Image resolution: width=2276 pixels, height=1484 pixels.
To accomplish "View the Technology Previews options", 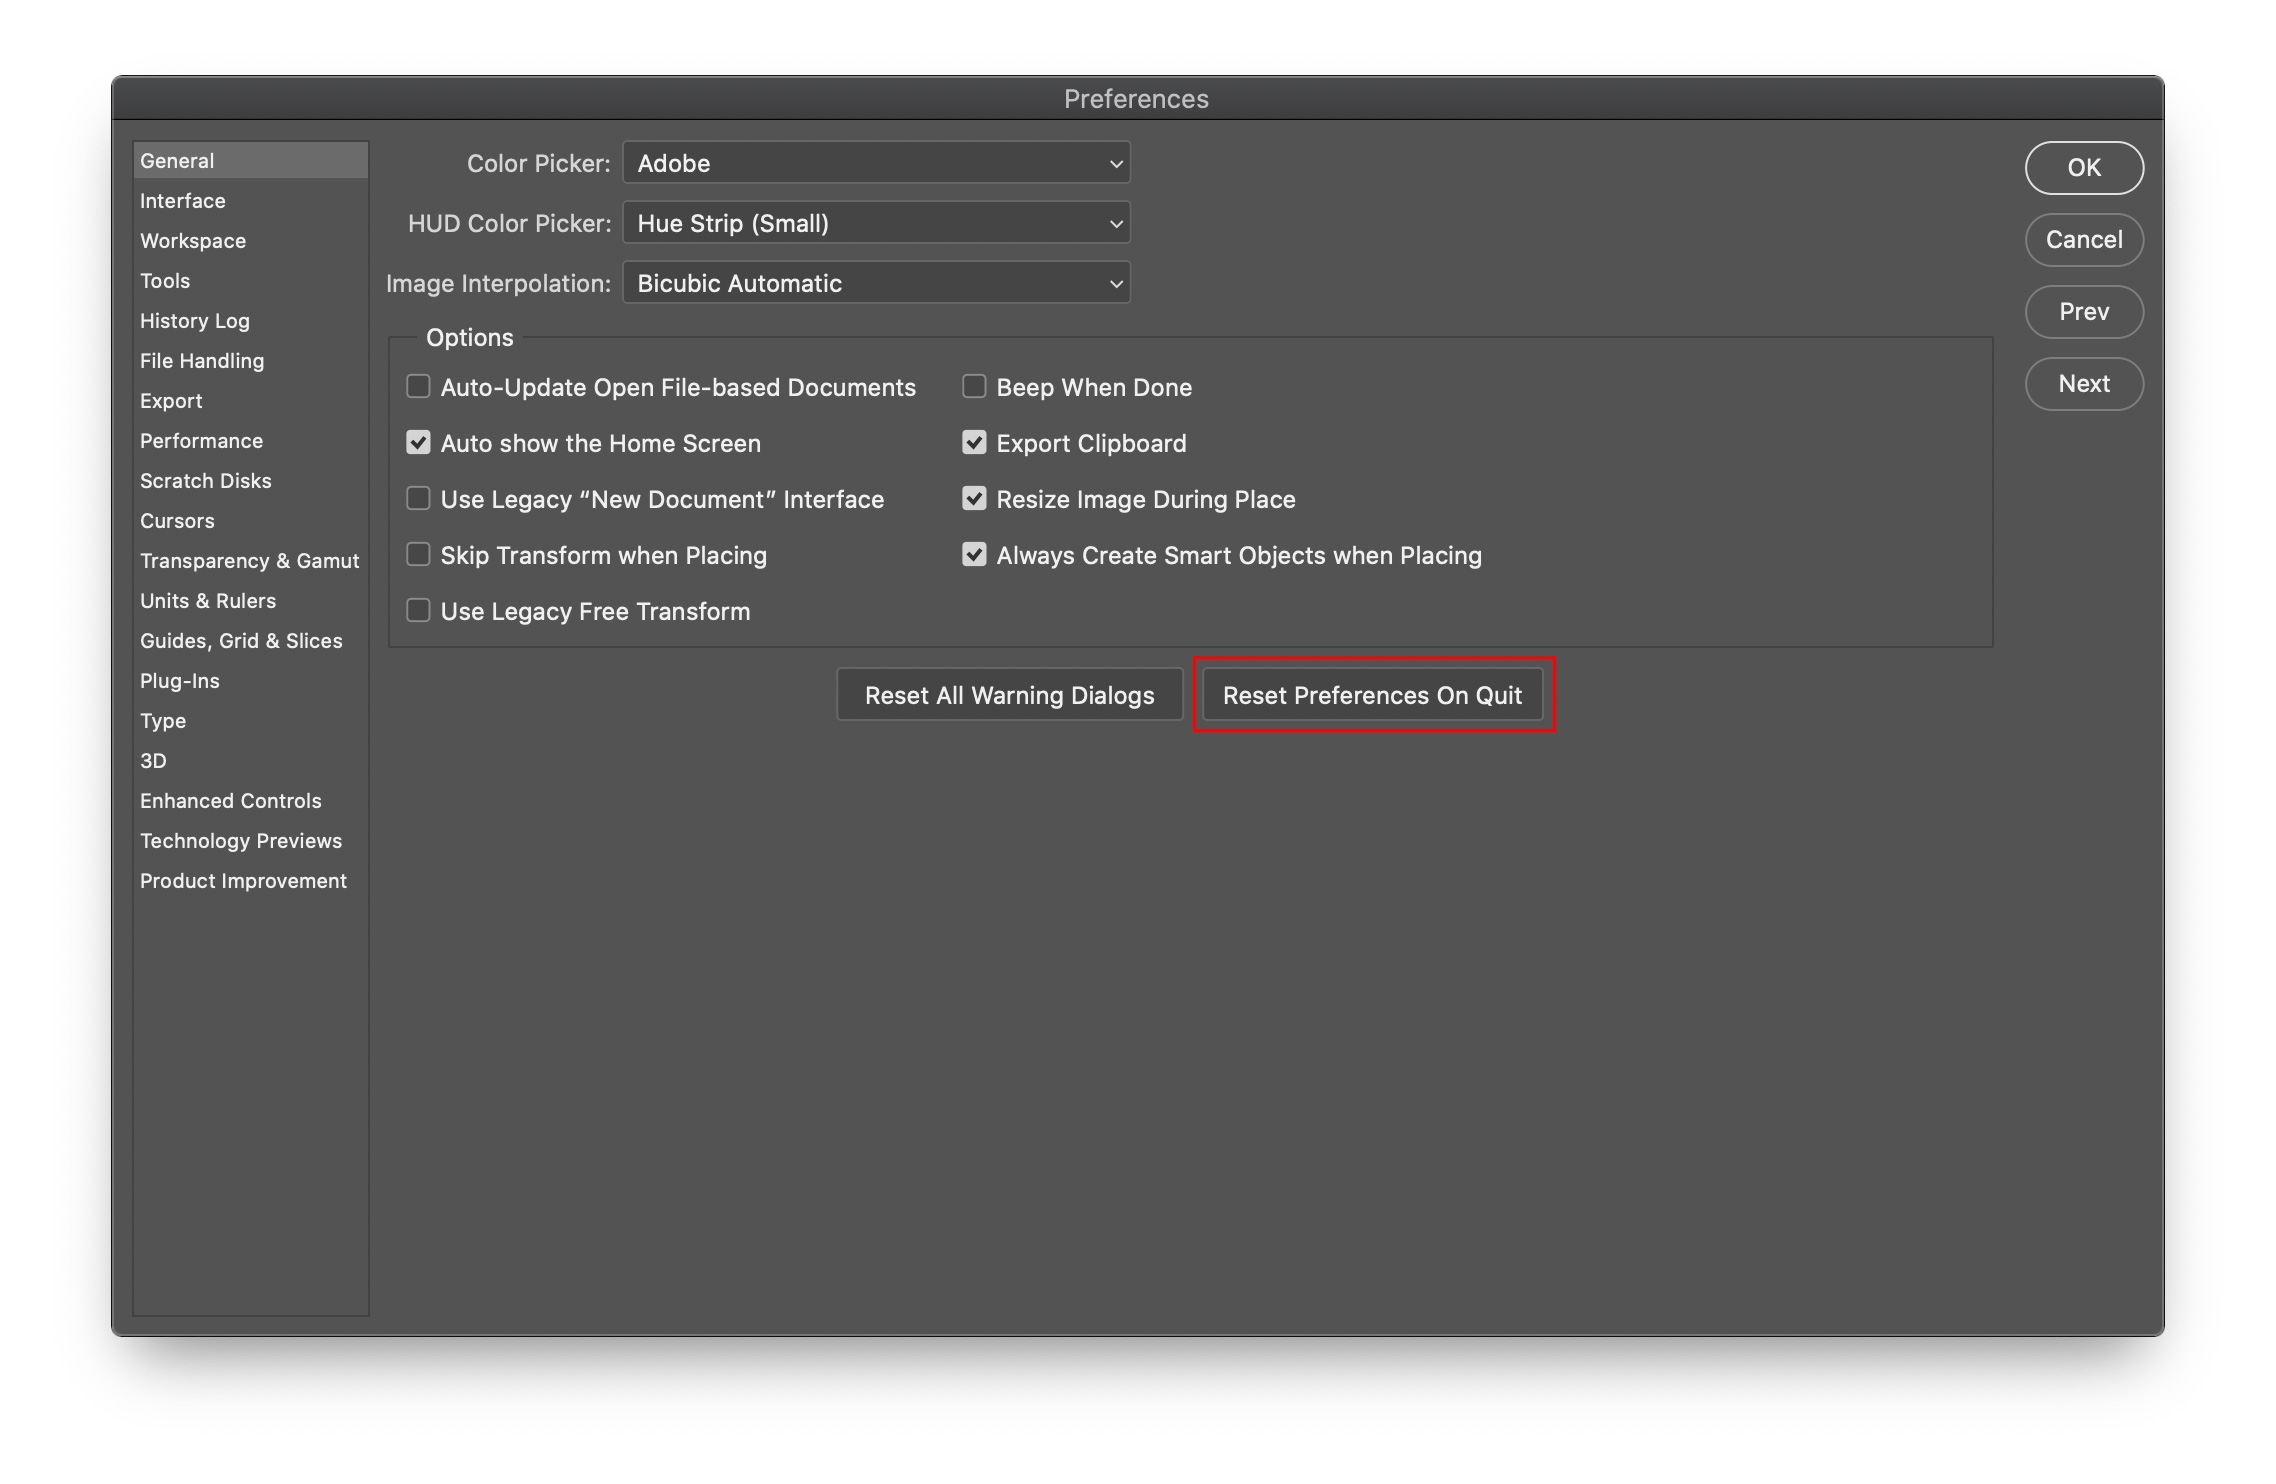I will (240, 840).
